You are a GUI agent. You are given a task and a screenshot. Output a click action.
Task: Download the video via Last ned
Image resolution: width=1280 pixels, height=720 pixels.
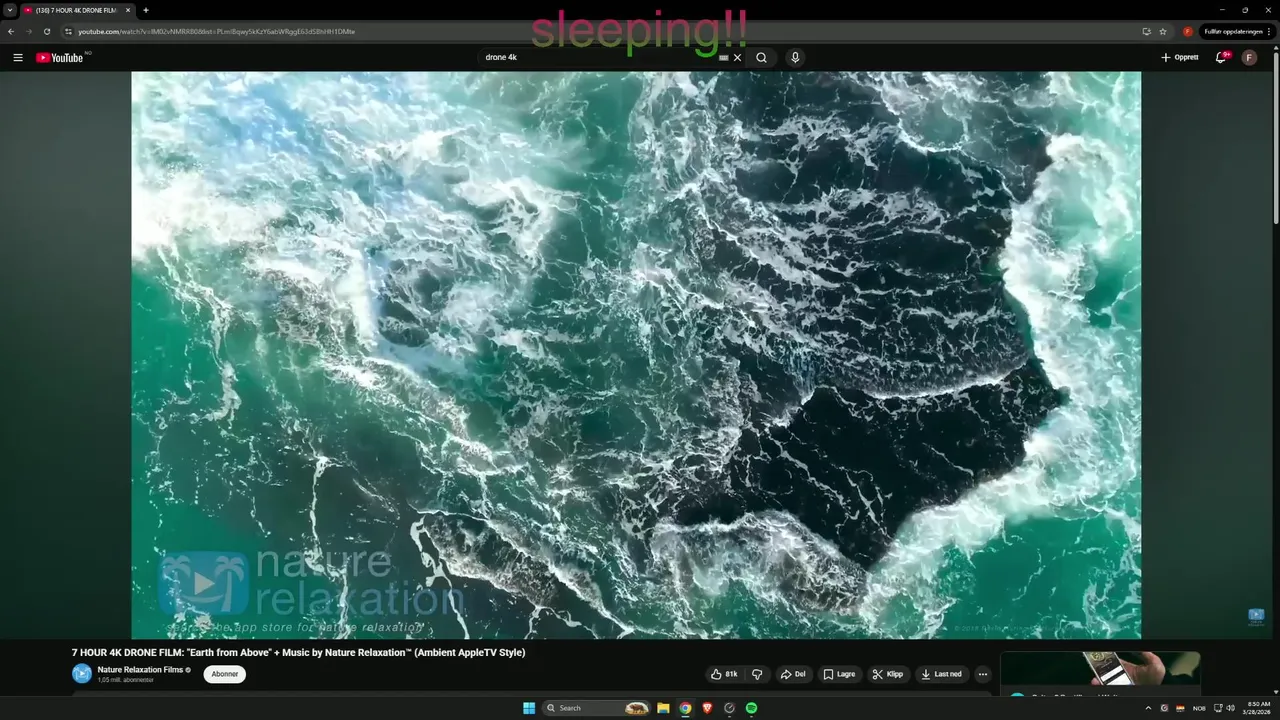pyautogui.click(x=942, y=674)
